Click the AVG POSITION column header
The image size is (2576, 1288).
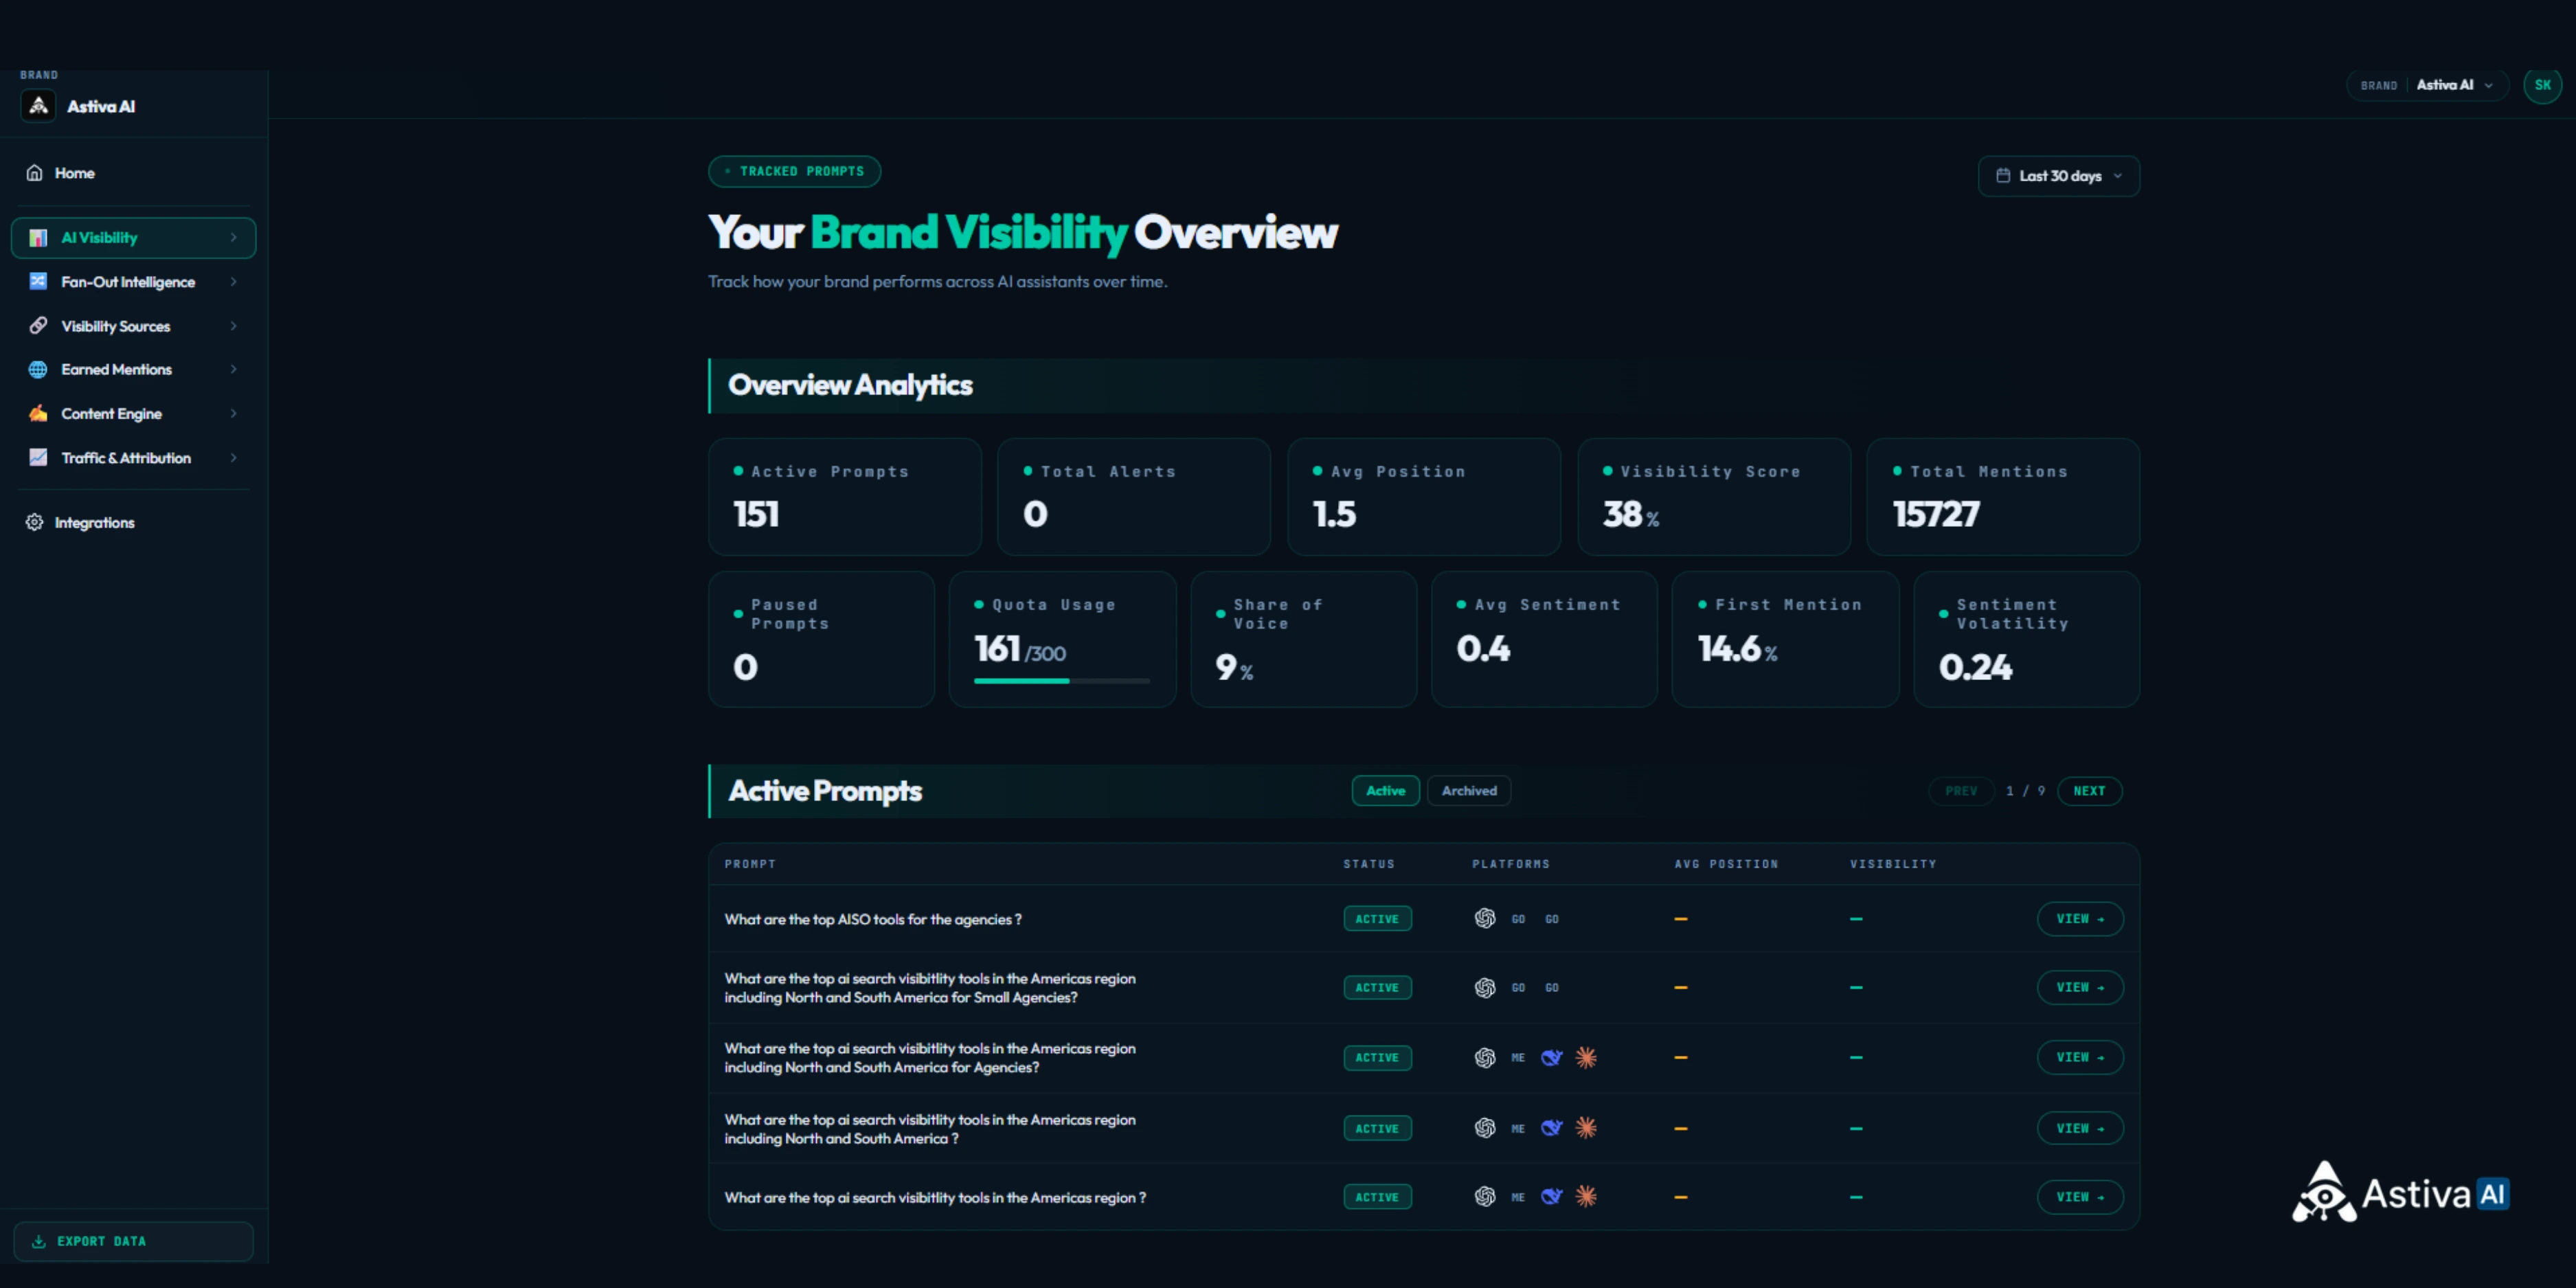coord(1726,864)
